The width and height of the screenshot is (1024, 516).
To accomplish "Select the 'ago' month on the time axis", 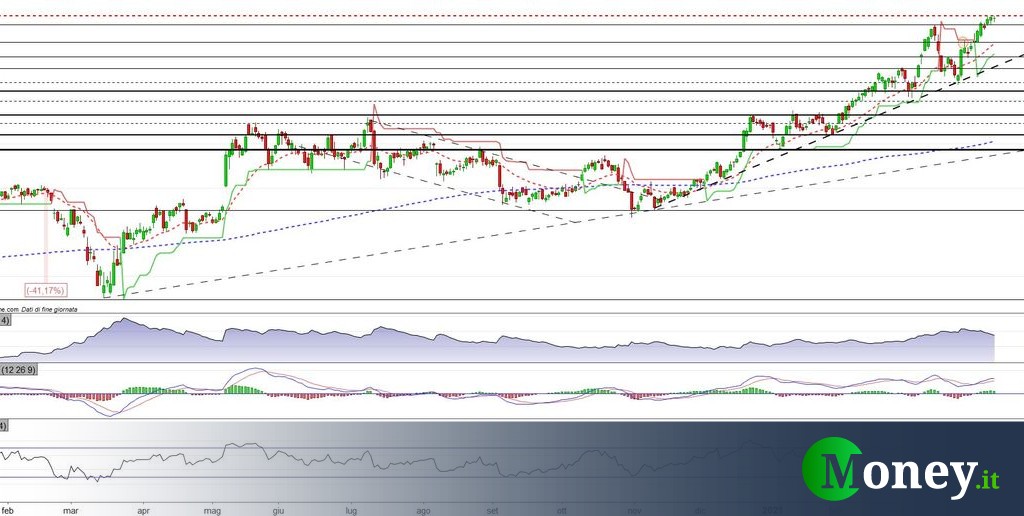I will click(423, 508).
